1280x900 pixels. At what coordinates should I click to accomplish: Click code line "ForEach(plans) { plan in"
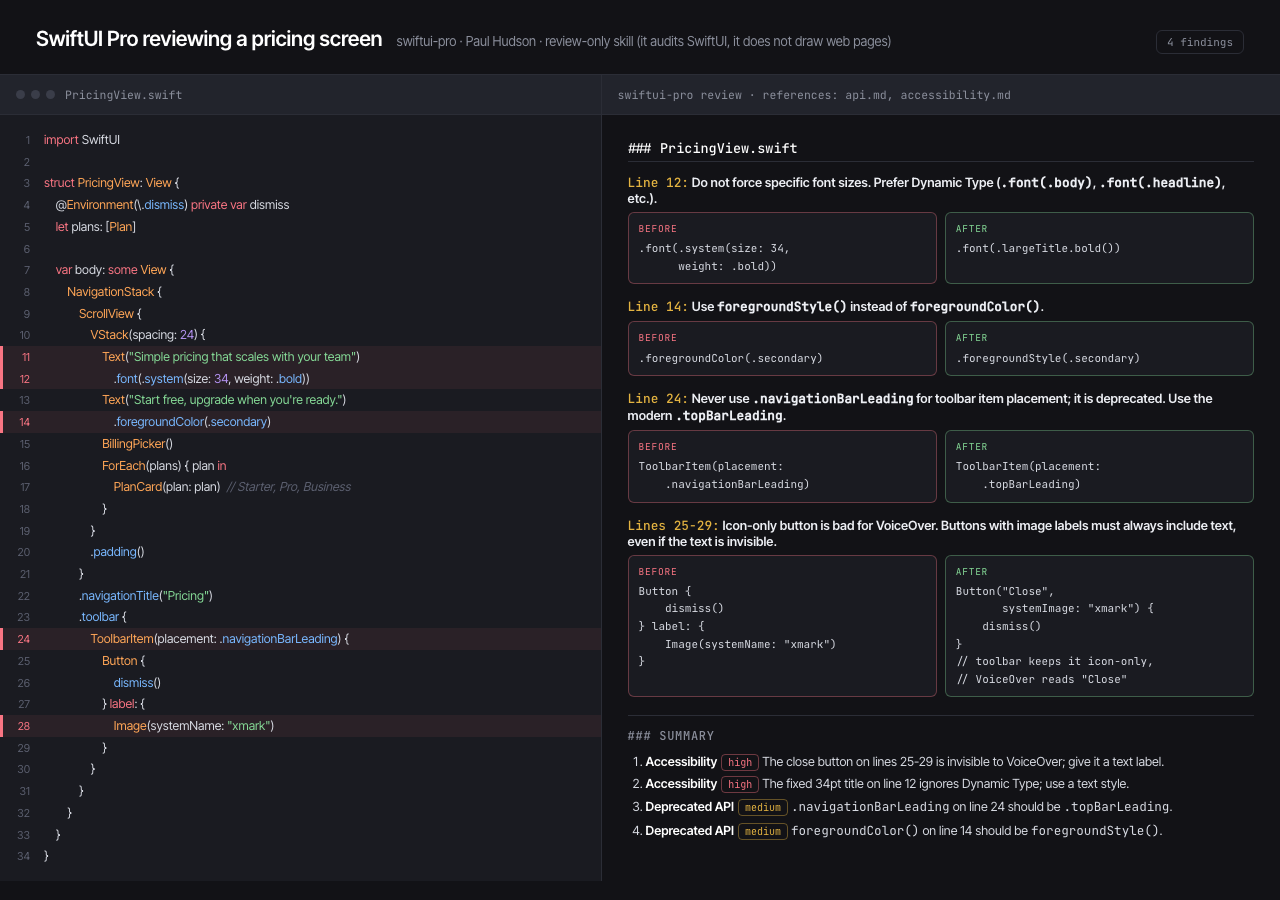coord(164,466)
